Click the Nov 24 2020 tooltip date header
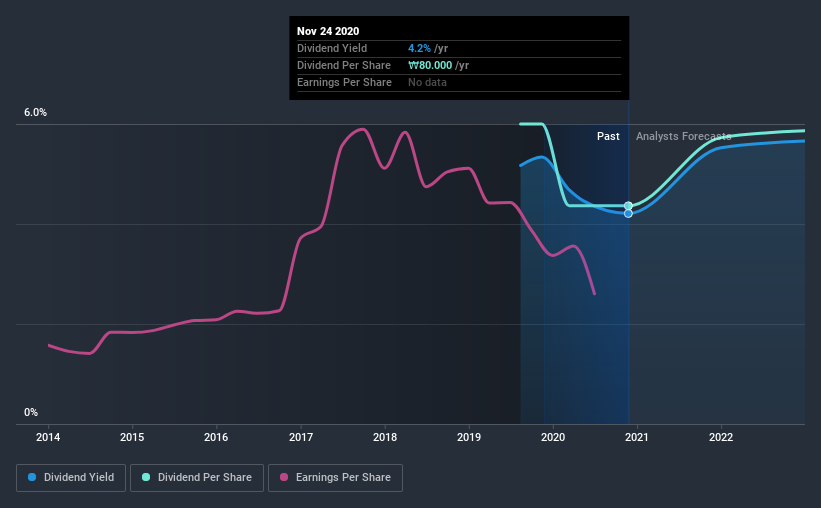 328,31
